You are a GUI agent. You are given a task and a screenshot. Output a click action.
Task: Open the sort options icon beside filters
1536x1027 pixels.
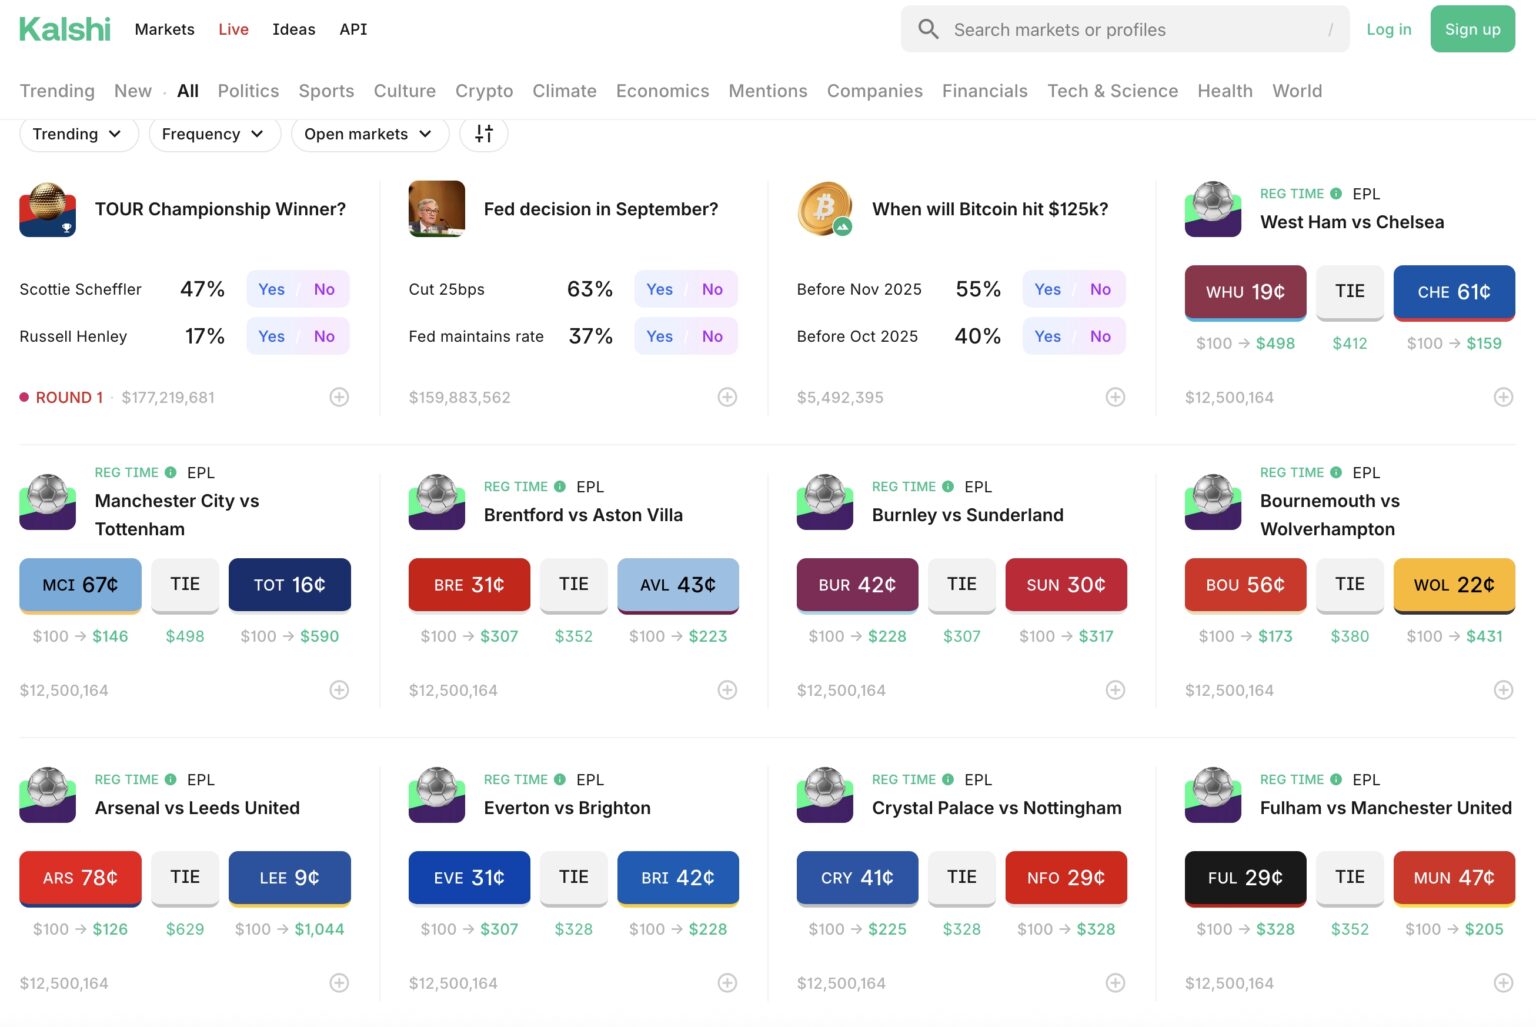click(x=484, y=133)
